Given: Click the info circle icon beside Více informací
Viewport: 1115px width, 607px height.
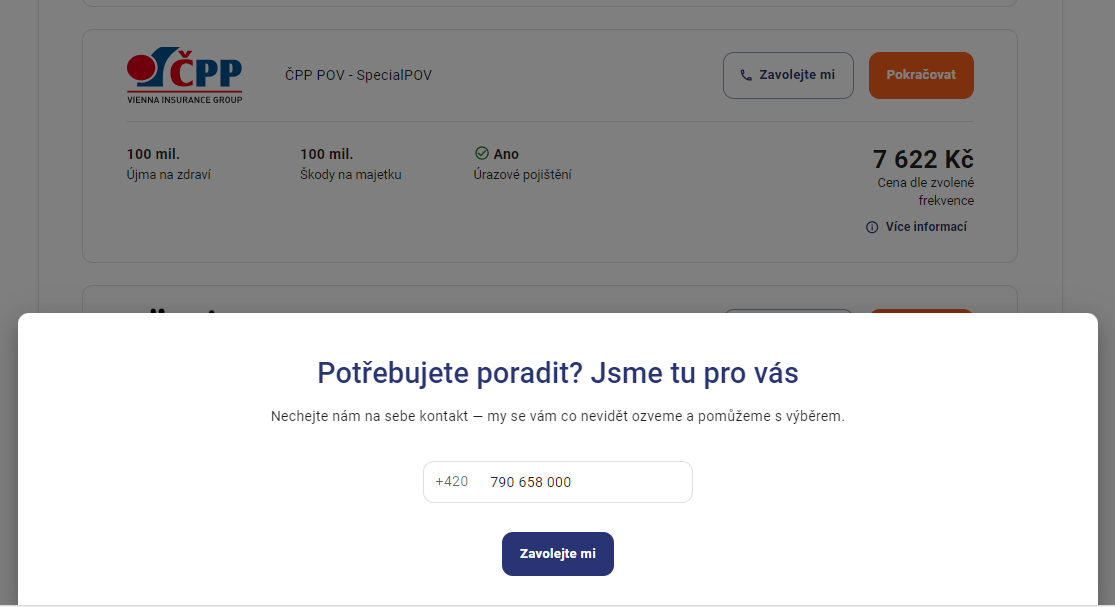Looking at the screenshot, I should [x=872, y=227].
